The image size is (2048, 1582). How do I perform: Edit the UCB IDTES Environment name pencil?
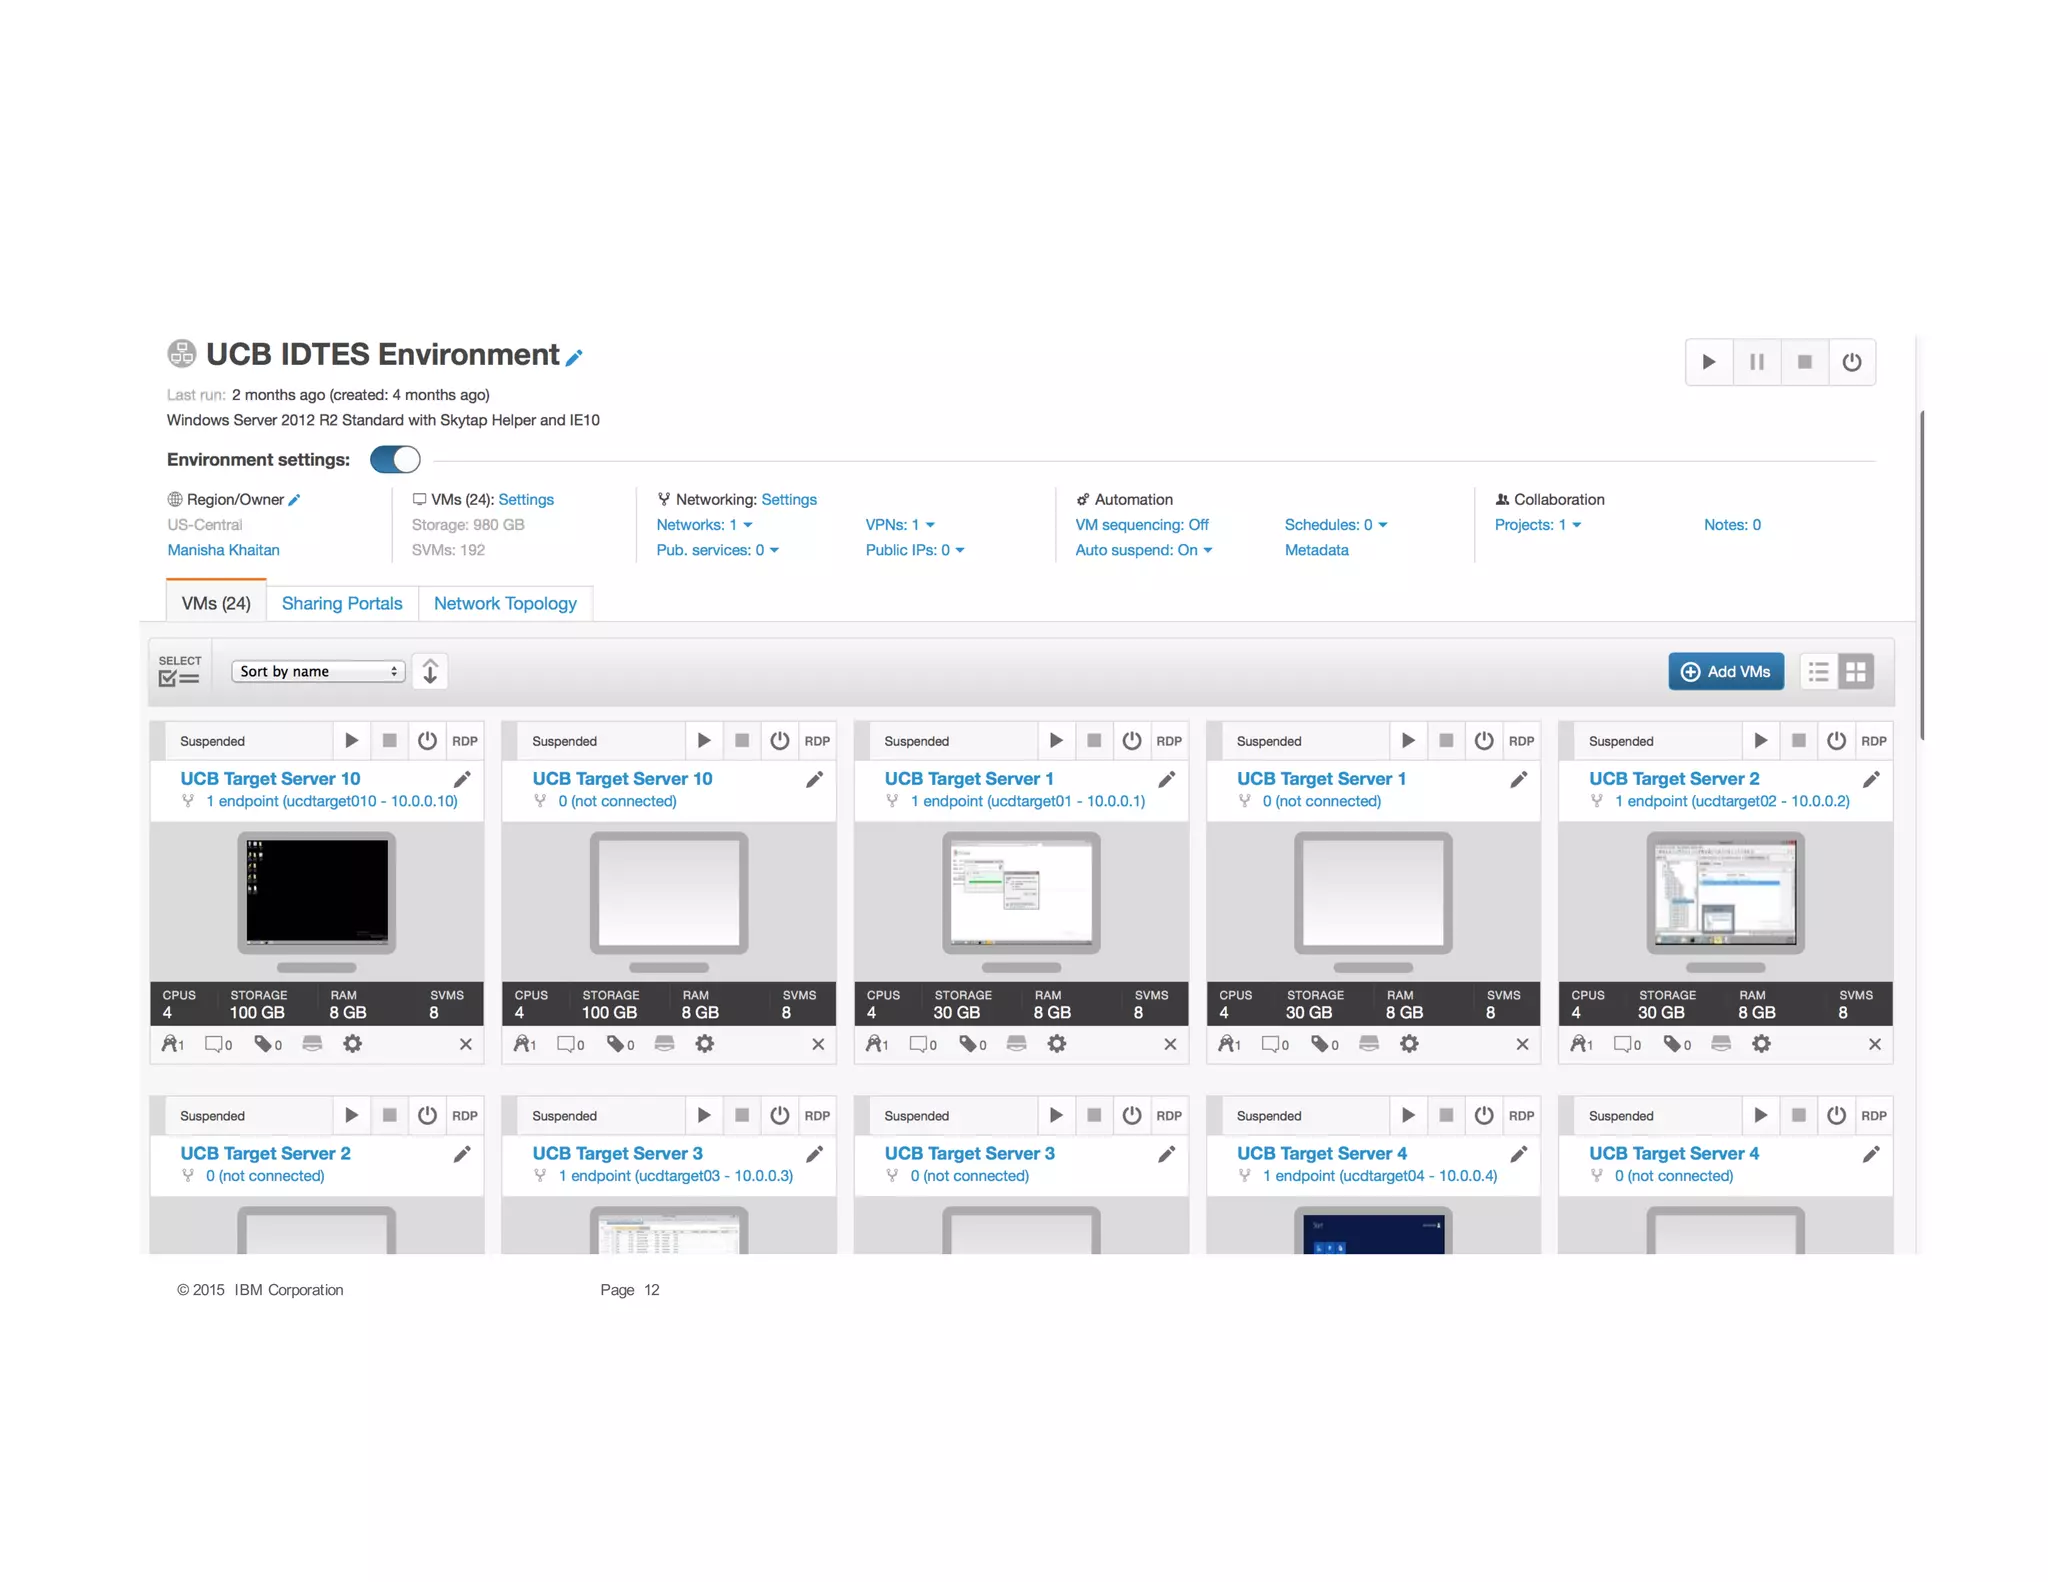click(x=574, y=358)
